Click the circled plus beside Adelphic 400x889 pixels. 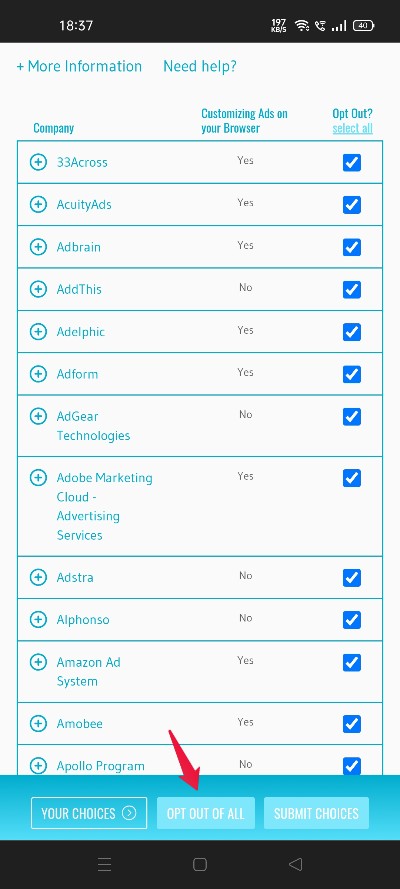click(x=38, y=331)
